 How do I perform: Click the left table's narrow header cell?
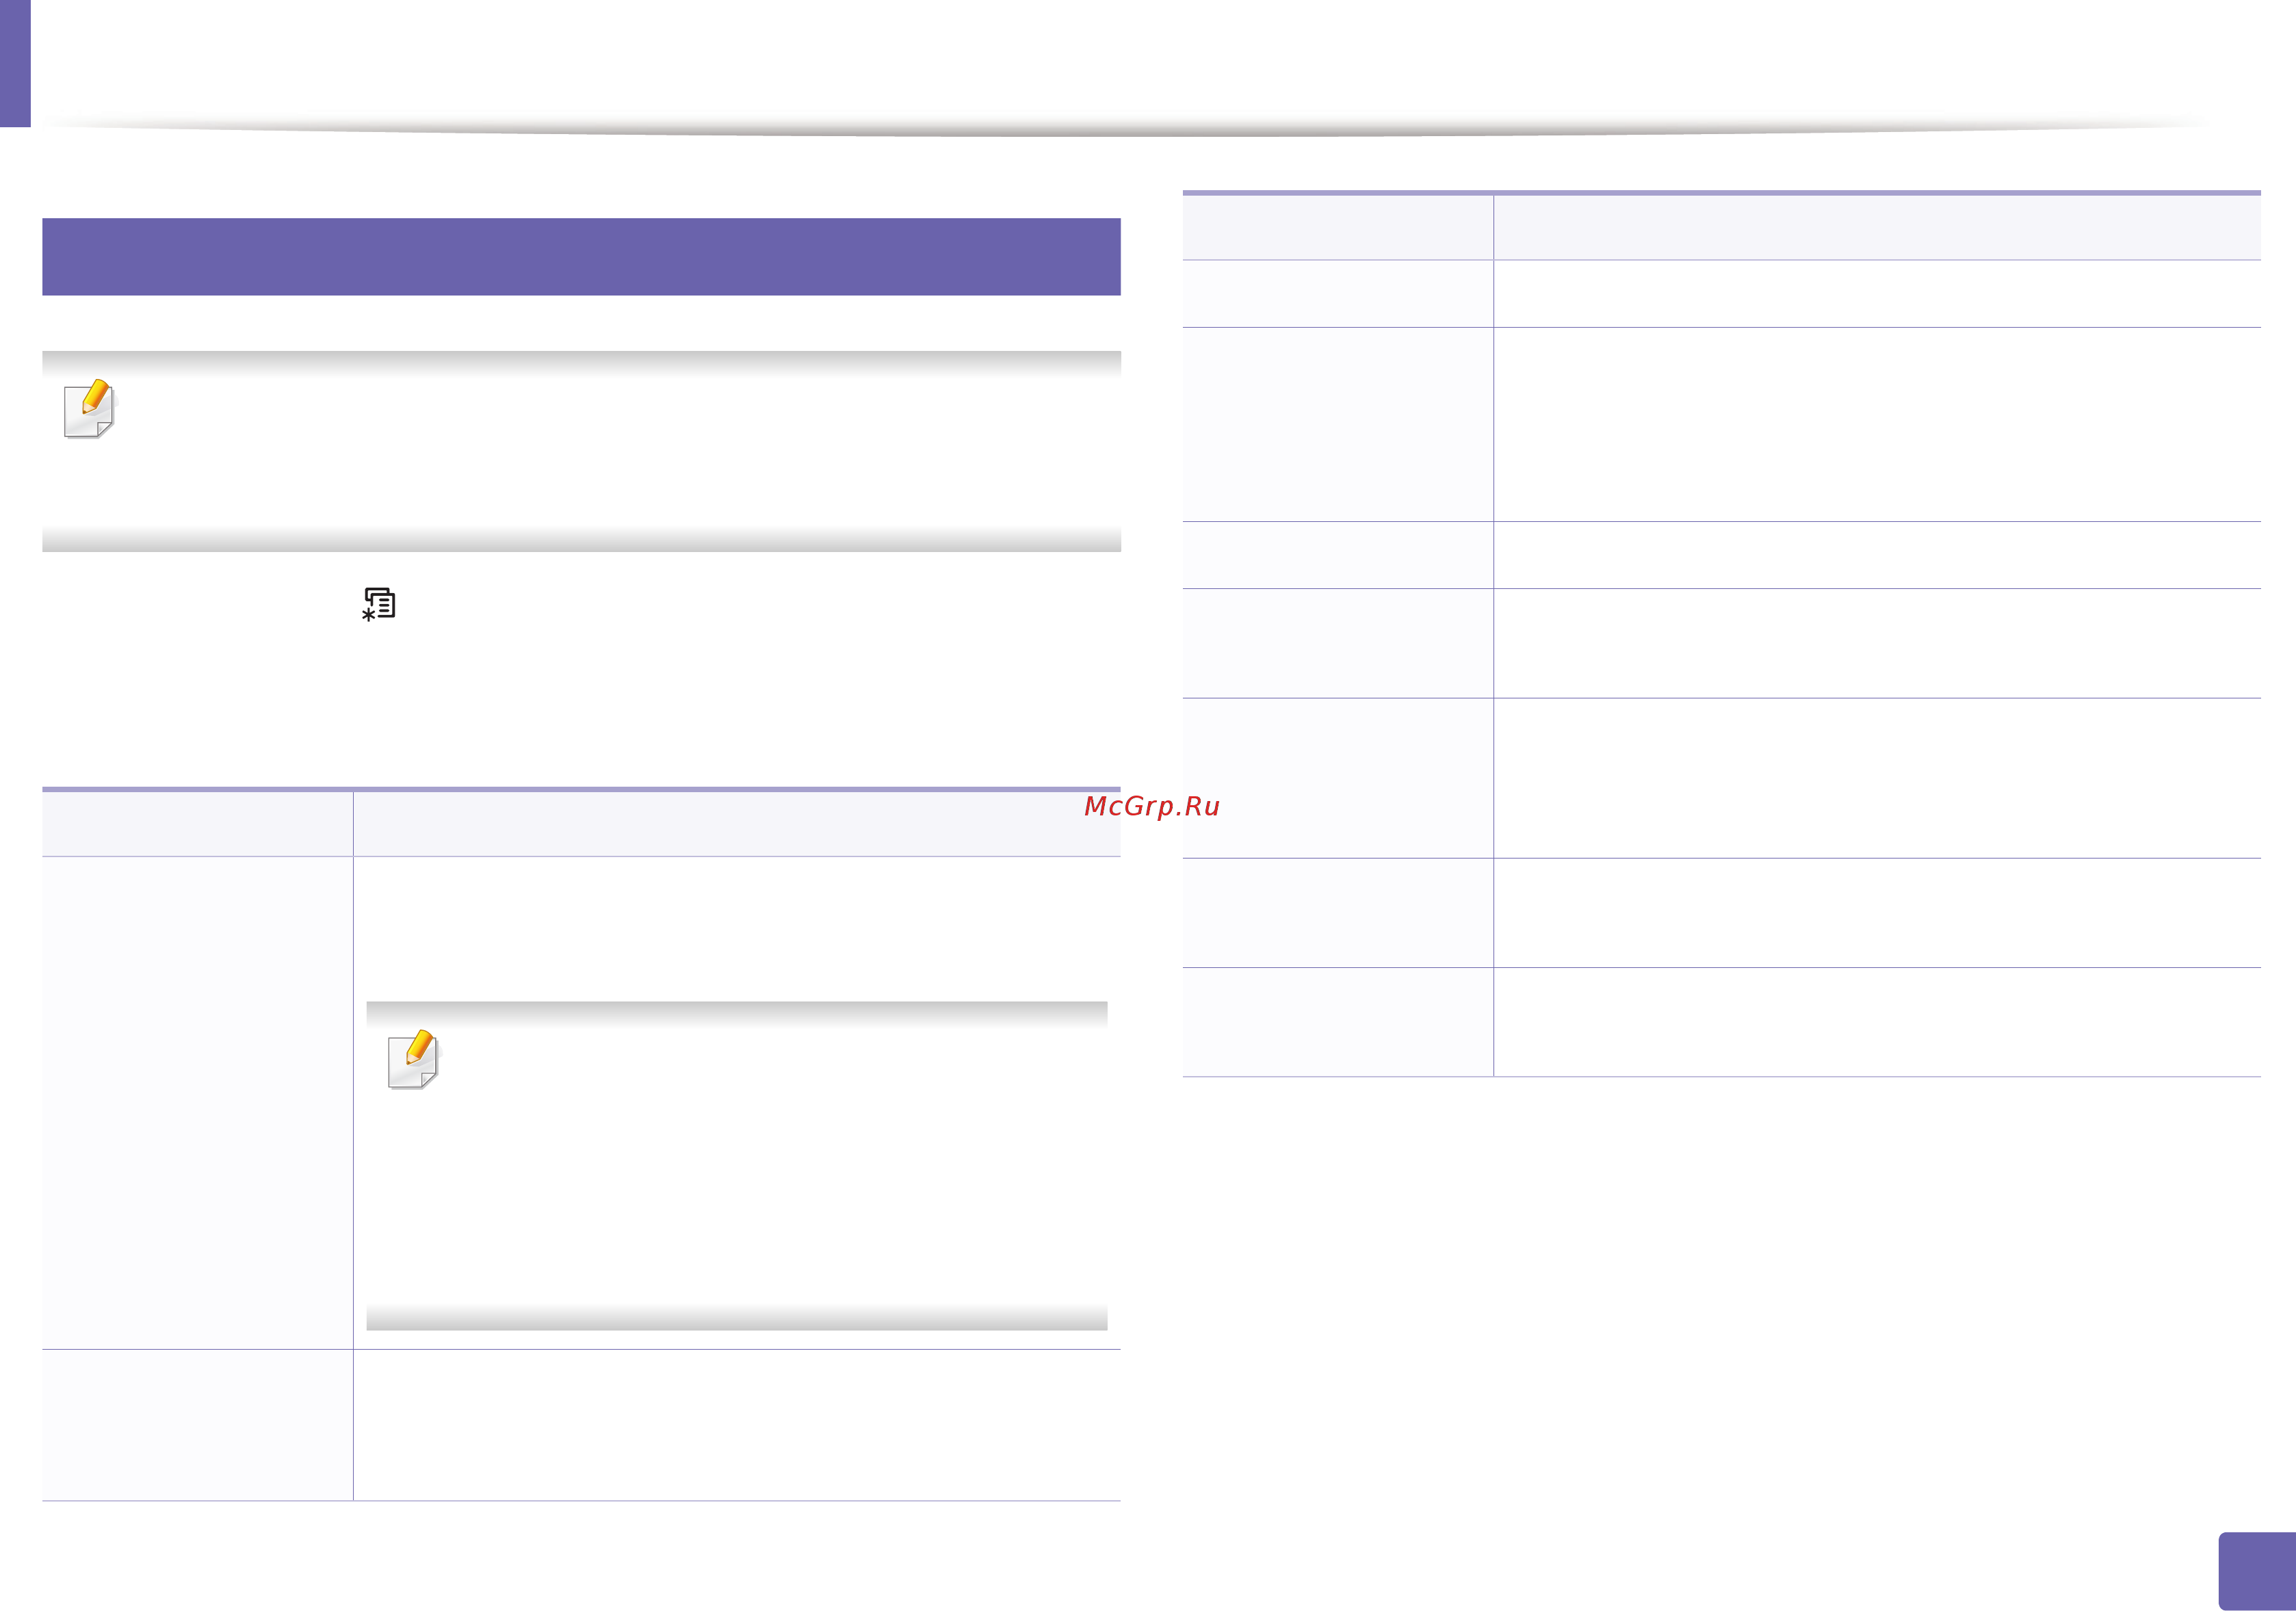pyautogui.click(x=197, y=823)
